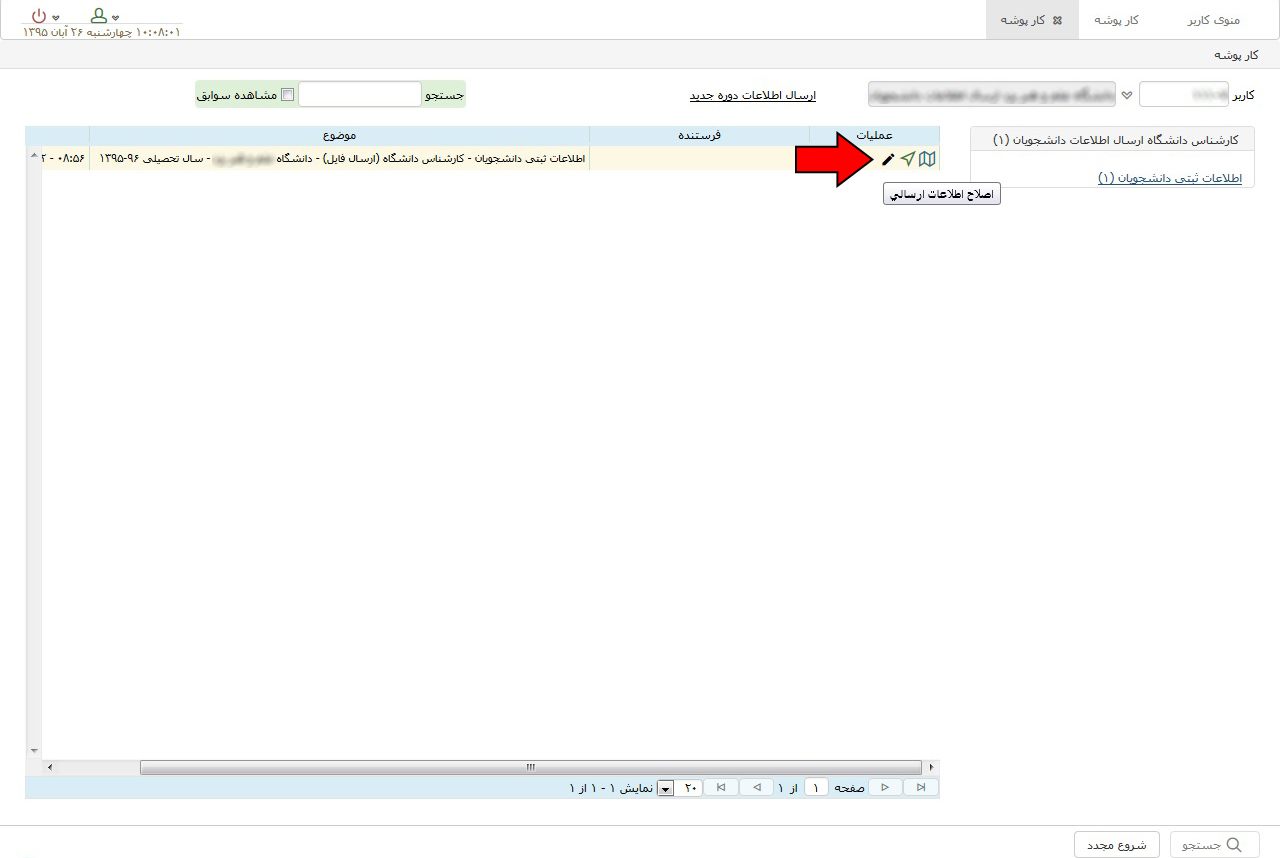The width and height of the screenshot is (1280, 858).
Task: Select the inactive کار پوشه tab
Action: pyautogui.click(x=1117, y=20)
